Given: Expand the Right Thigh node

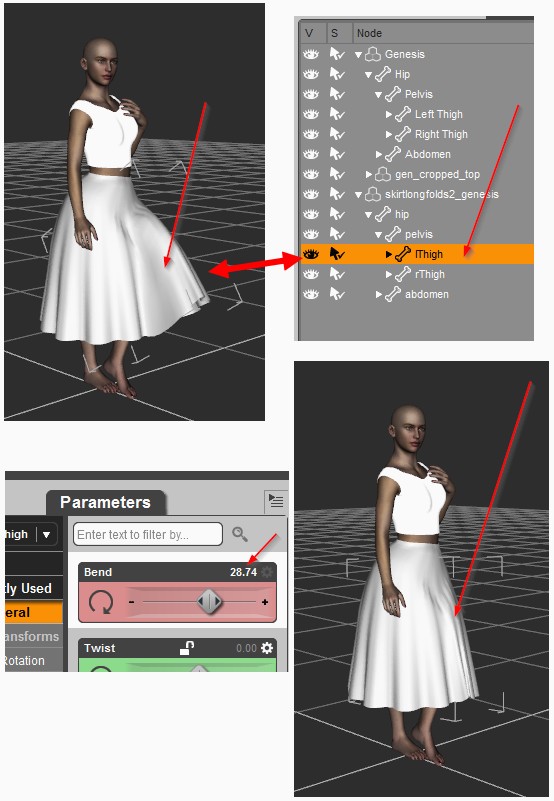Looking at the screenshot, I should click(388, 134).
